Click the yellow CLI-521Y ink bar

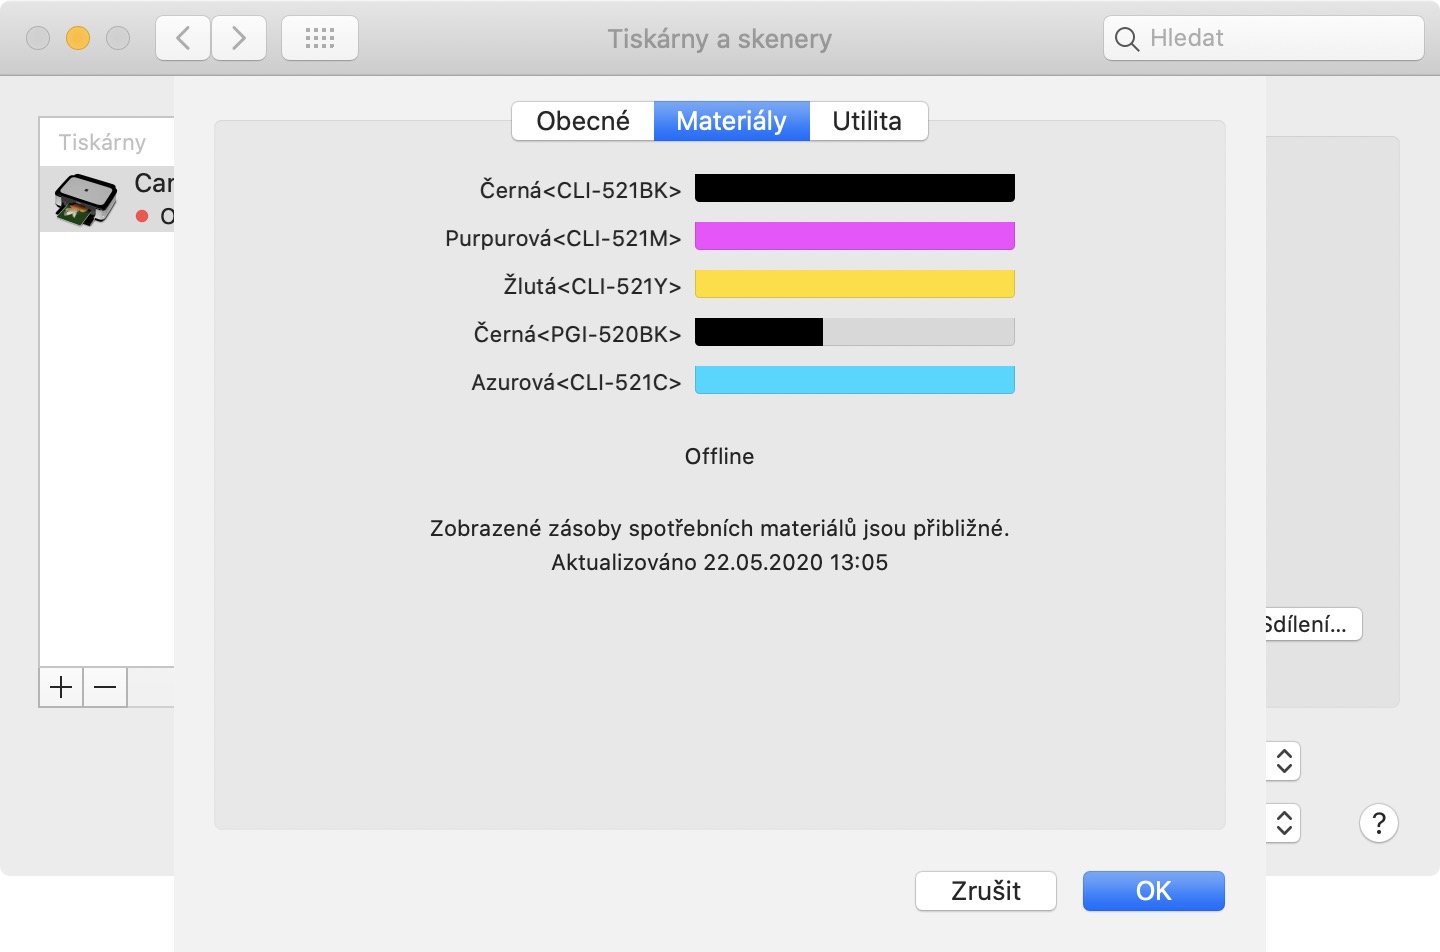[x=855, y=284]
